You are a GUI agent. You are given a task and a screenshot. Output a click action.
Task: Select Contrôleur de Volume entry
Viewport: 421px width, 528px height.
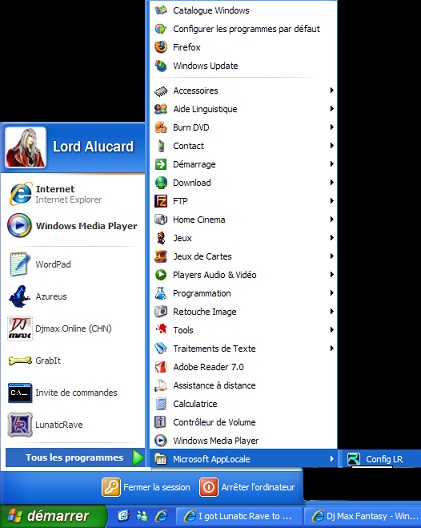243,422
